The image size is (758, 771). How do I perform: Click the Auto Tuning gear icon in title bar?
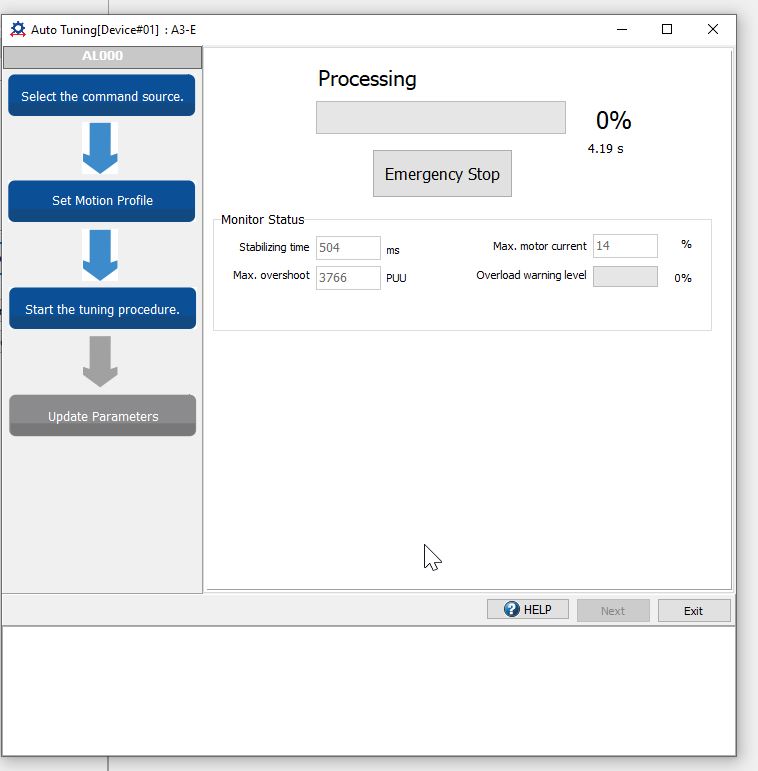pos(18,30)
